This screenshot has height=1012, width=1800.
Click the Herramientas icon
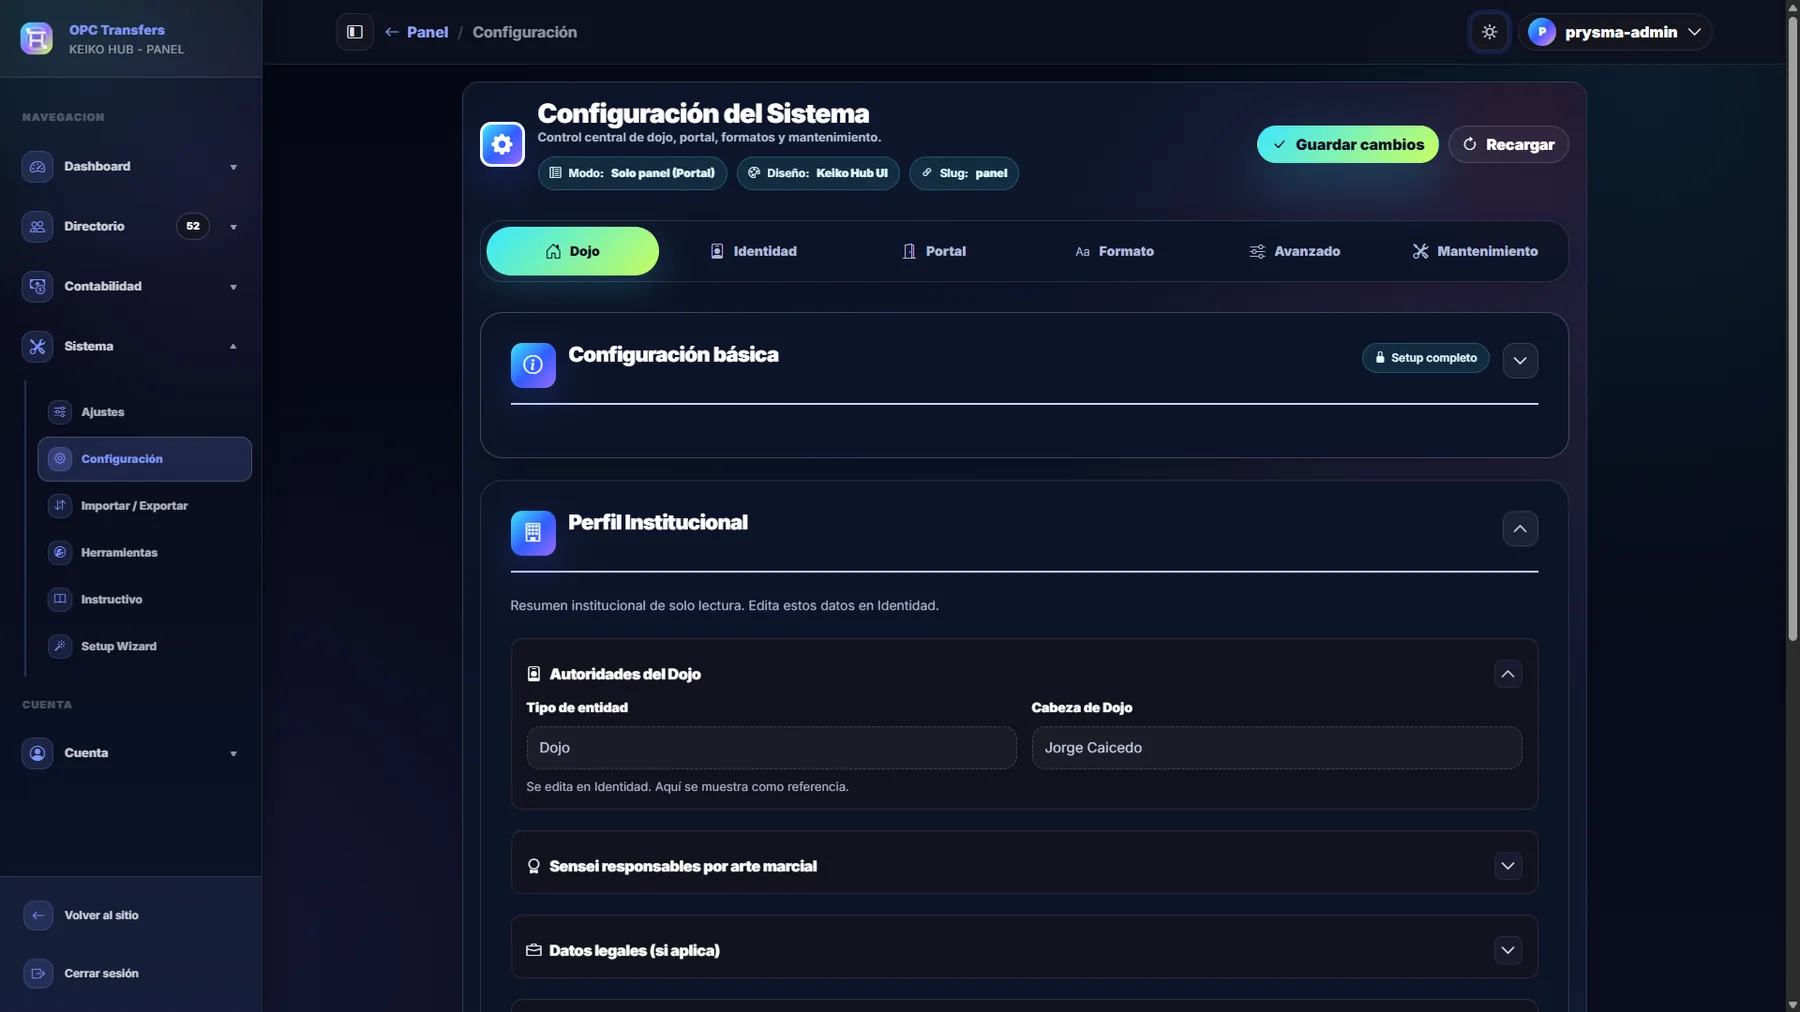point(60,553)
